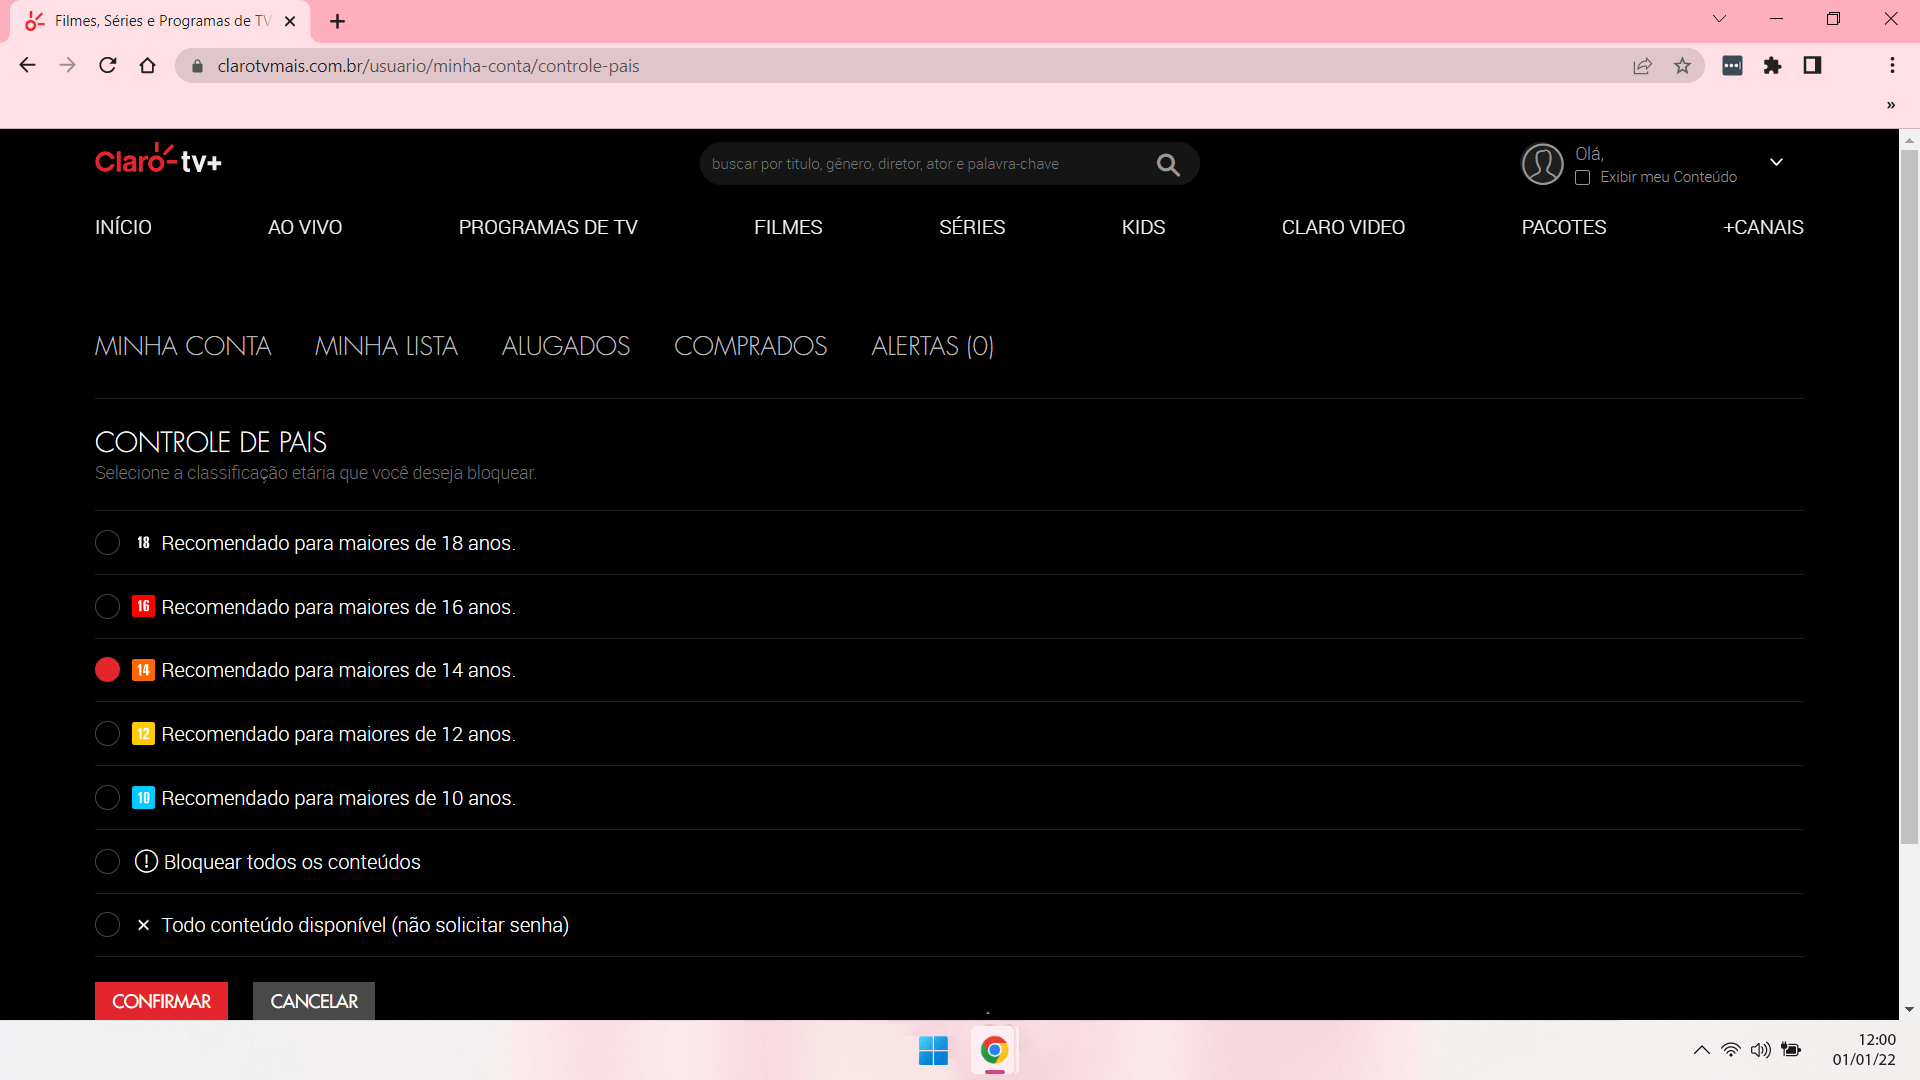This screenshot has height=1080, width=1920.
Task: Click the Chrome taskbar icon
Action: point(994,1051)
